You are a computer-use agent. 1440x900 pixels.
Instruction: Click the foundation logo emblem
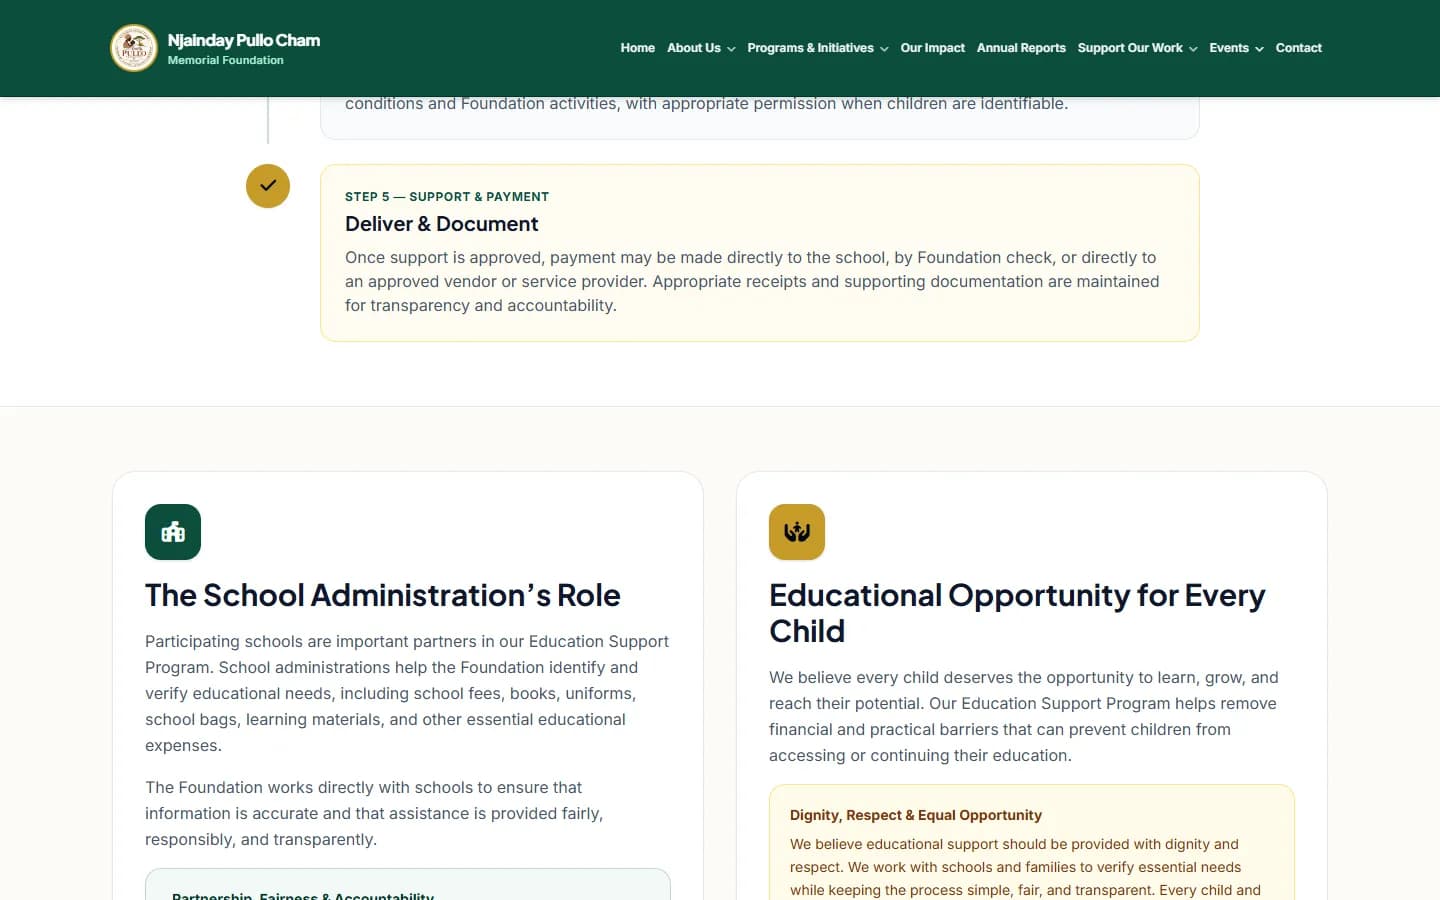pyautogui.click(x=134, y=48)
